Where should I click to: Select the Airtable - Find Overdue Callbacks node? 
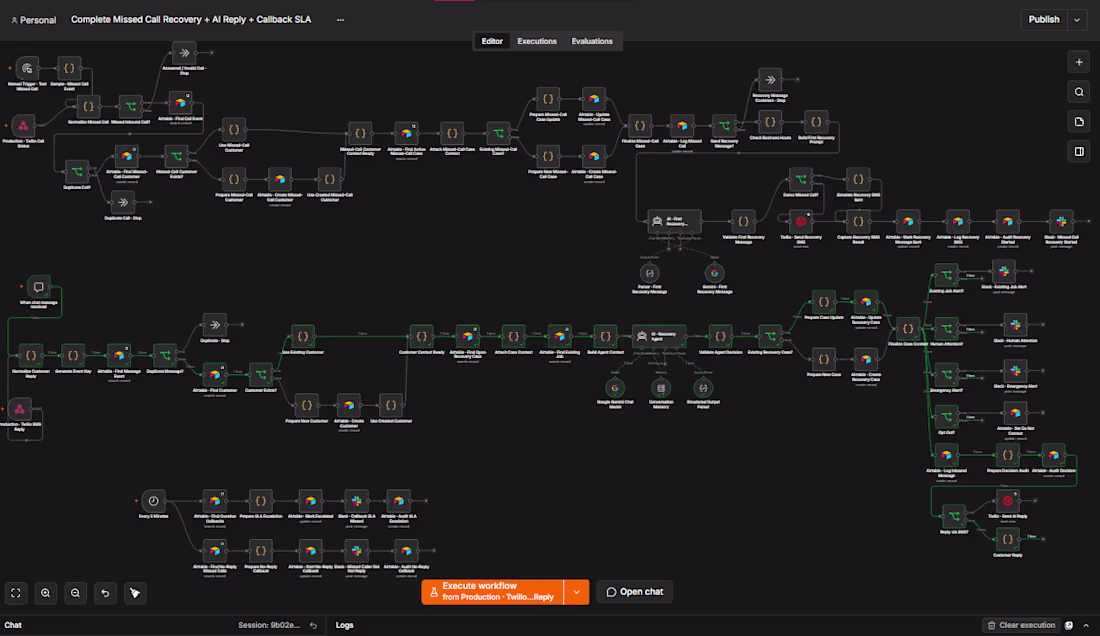[x=215, y=501]
